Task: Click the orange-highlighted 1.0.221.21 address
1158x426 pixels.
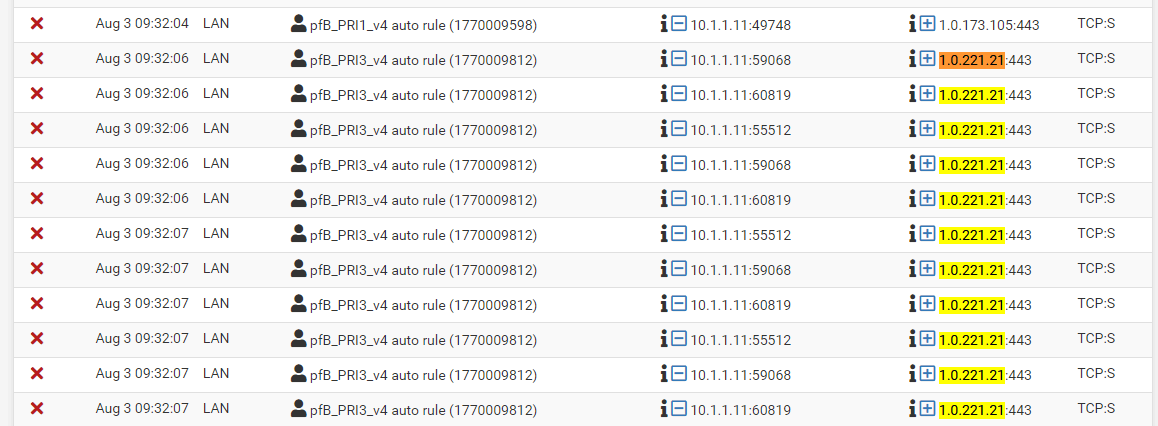Action: click(x=971, y=59)
